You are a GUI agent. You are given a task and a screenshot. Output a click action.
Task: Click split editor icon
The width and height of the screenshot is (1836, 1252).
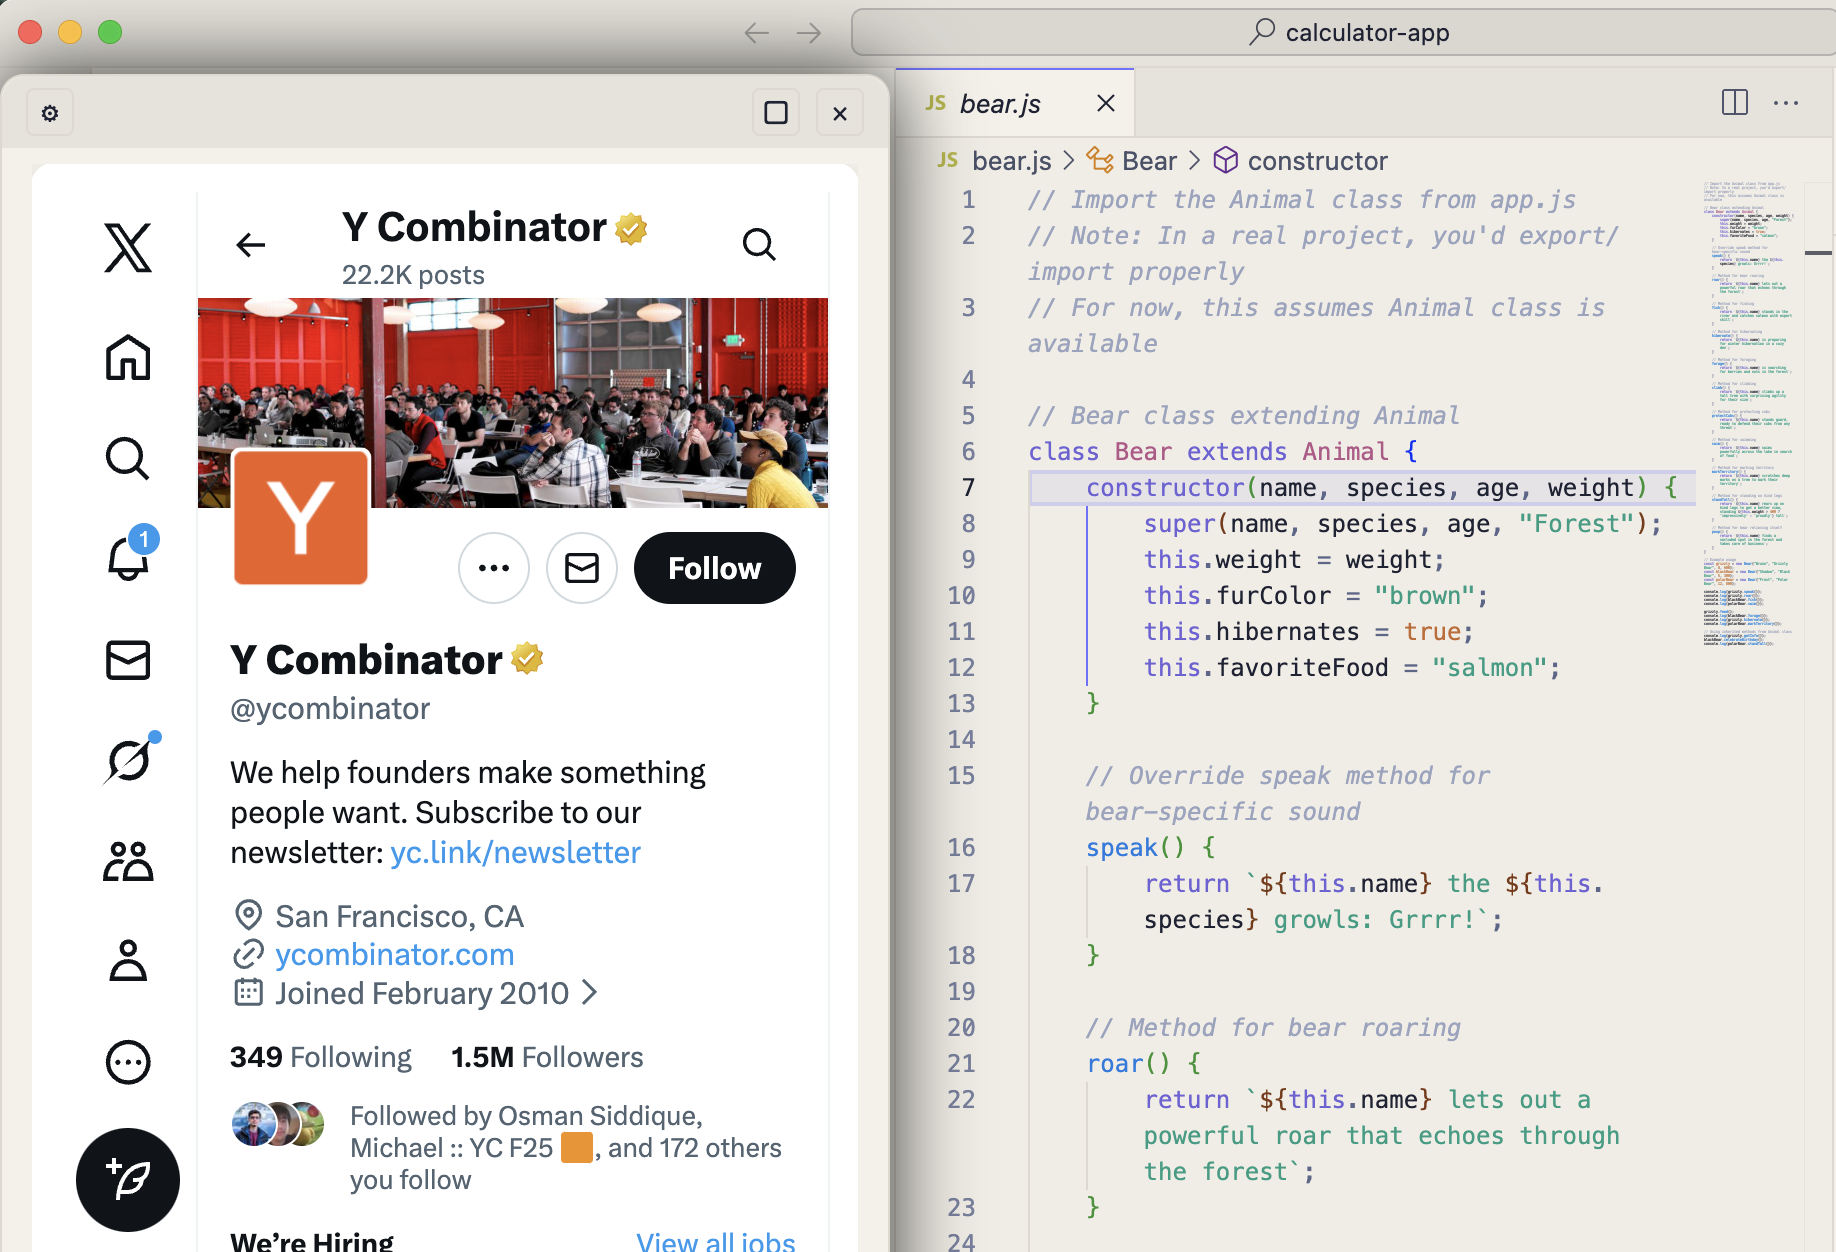pyautogui.click(x=1735, y=102)
